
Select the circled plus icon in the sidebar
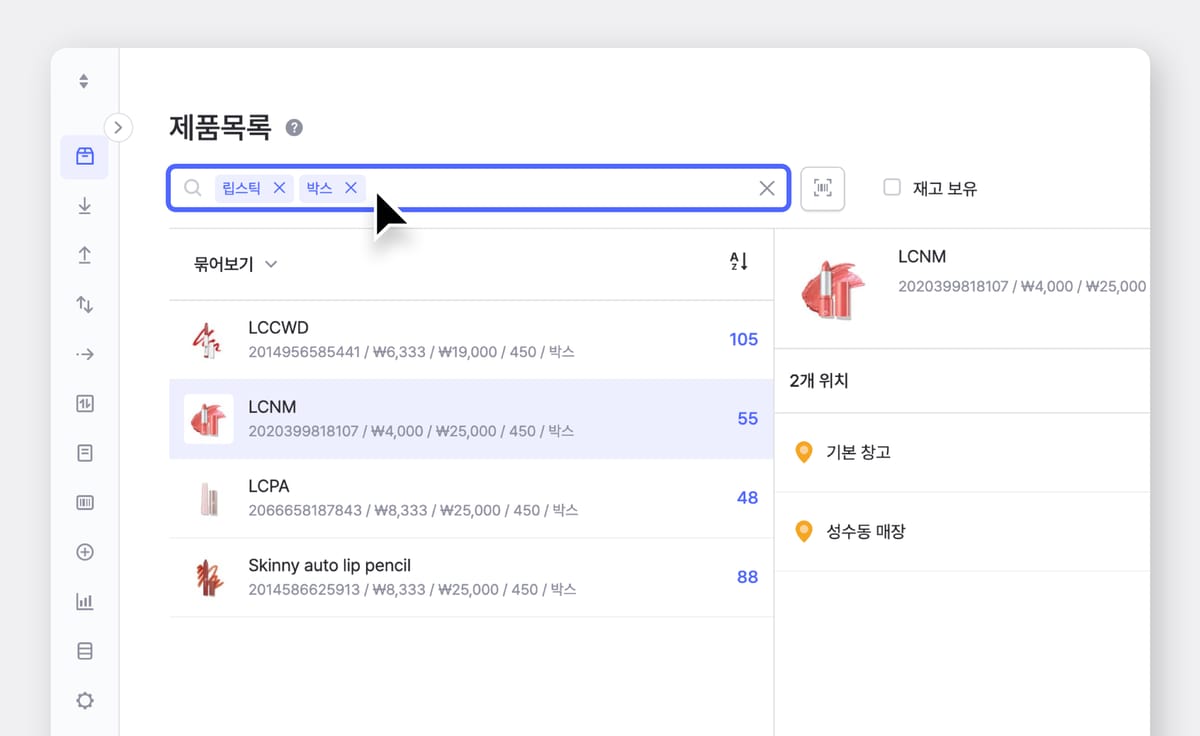point(84,551)
